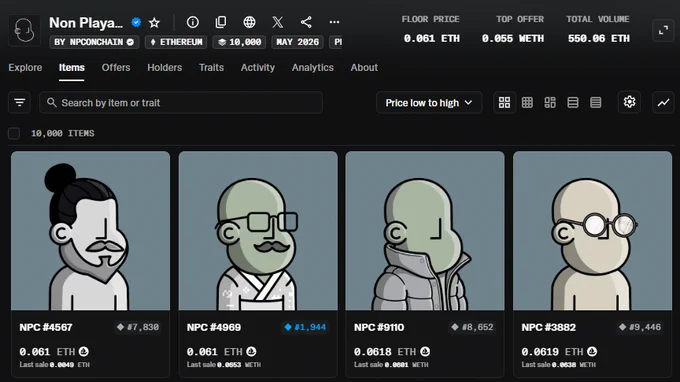Viewport: 680px width, 382px height.
Task: Switch to the Activity tab
Action: tap(258, 68)
